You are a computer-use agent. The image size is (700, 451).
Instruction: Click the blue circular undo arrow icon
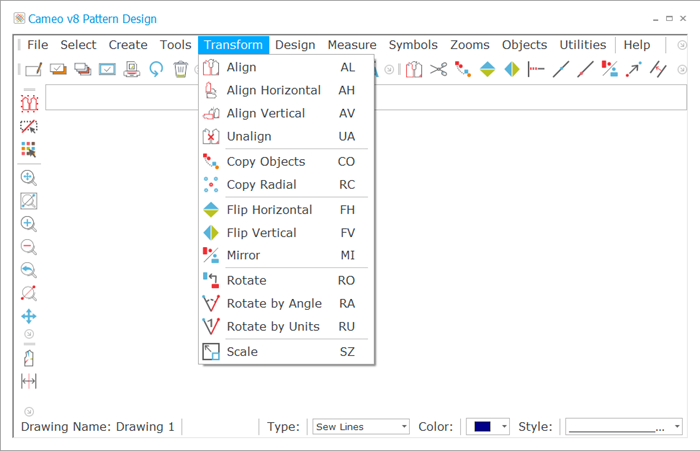156,70
